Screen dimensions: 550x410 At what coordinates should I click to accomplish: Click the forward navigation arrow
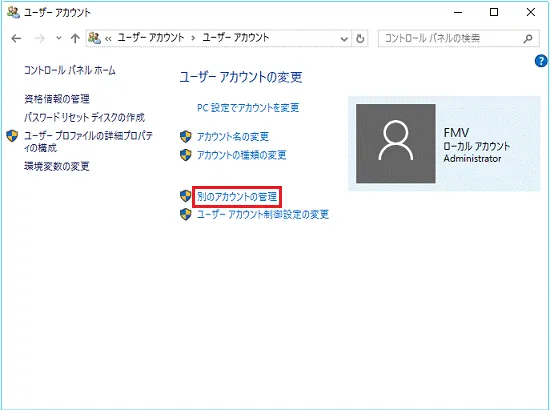(x=40, y=38)
